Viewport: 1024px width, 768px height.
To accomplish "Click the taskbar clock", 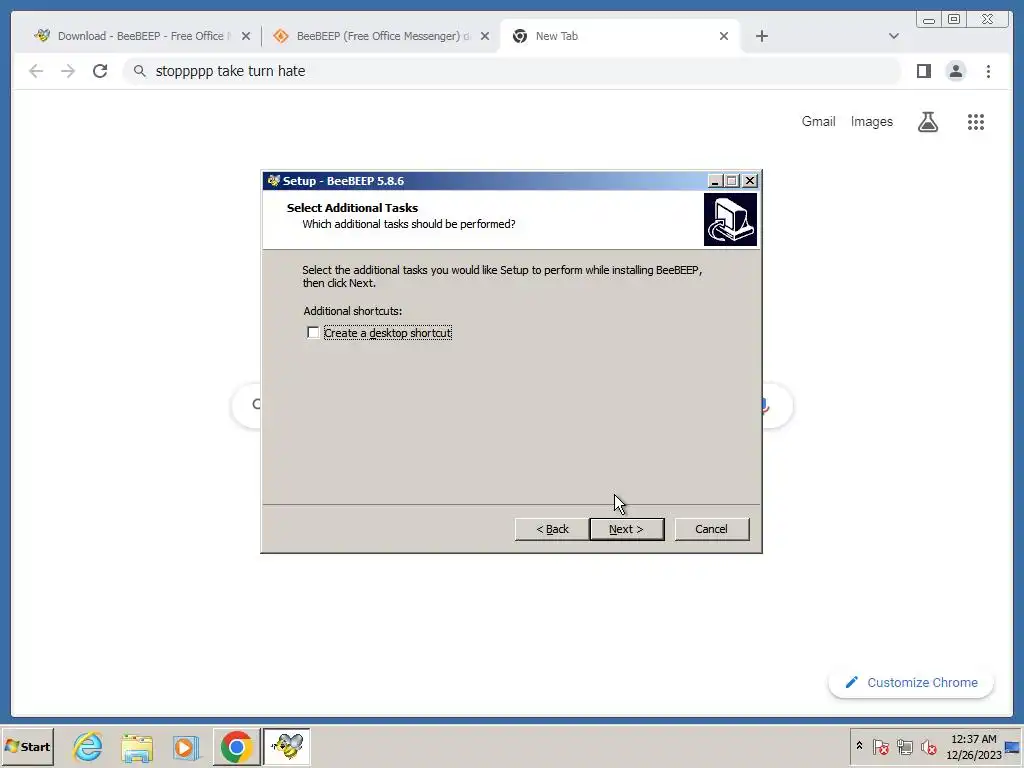I will point(974,746).
